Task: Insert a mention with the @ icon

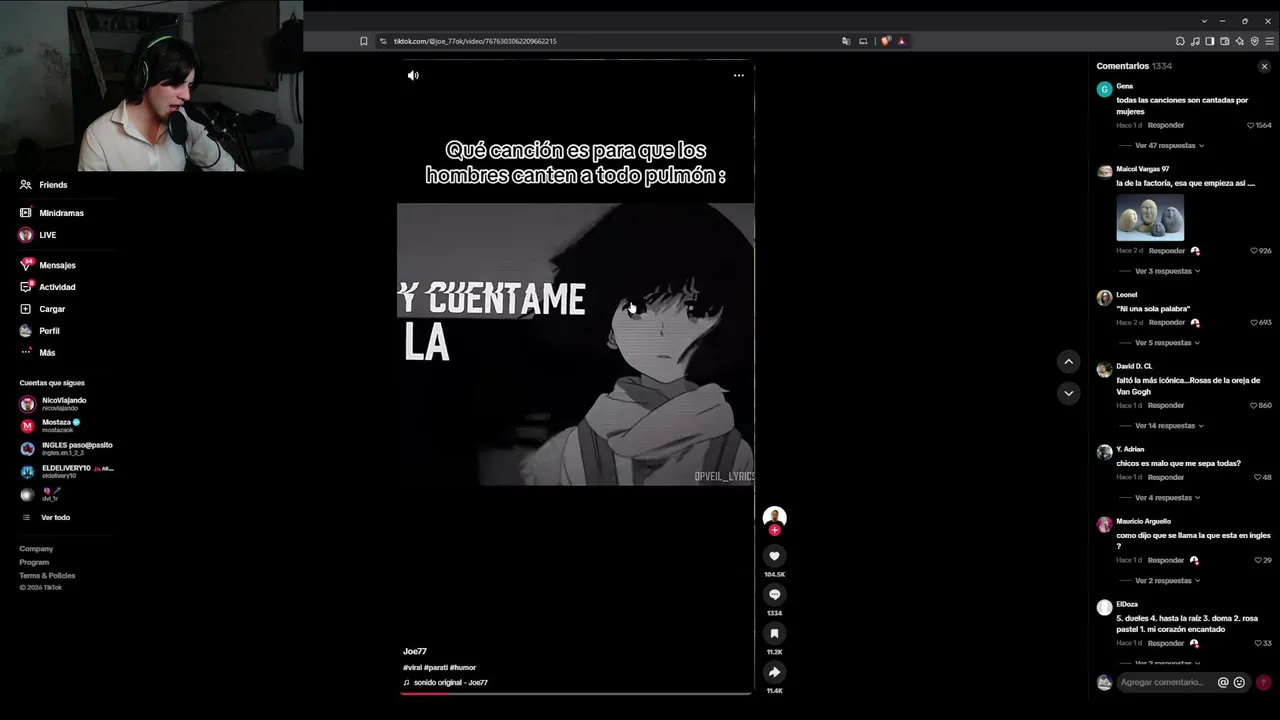Action: click(x=1222, y=683)
